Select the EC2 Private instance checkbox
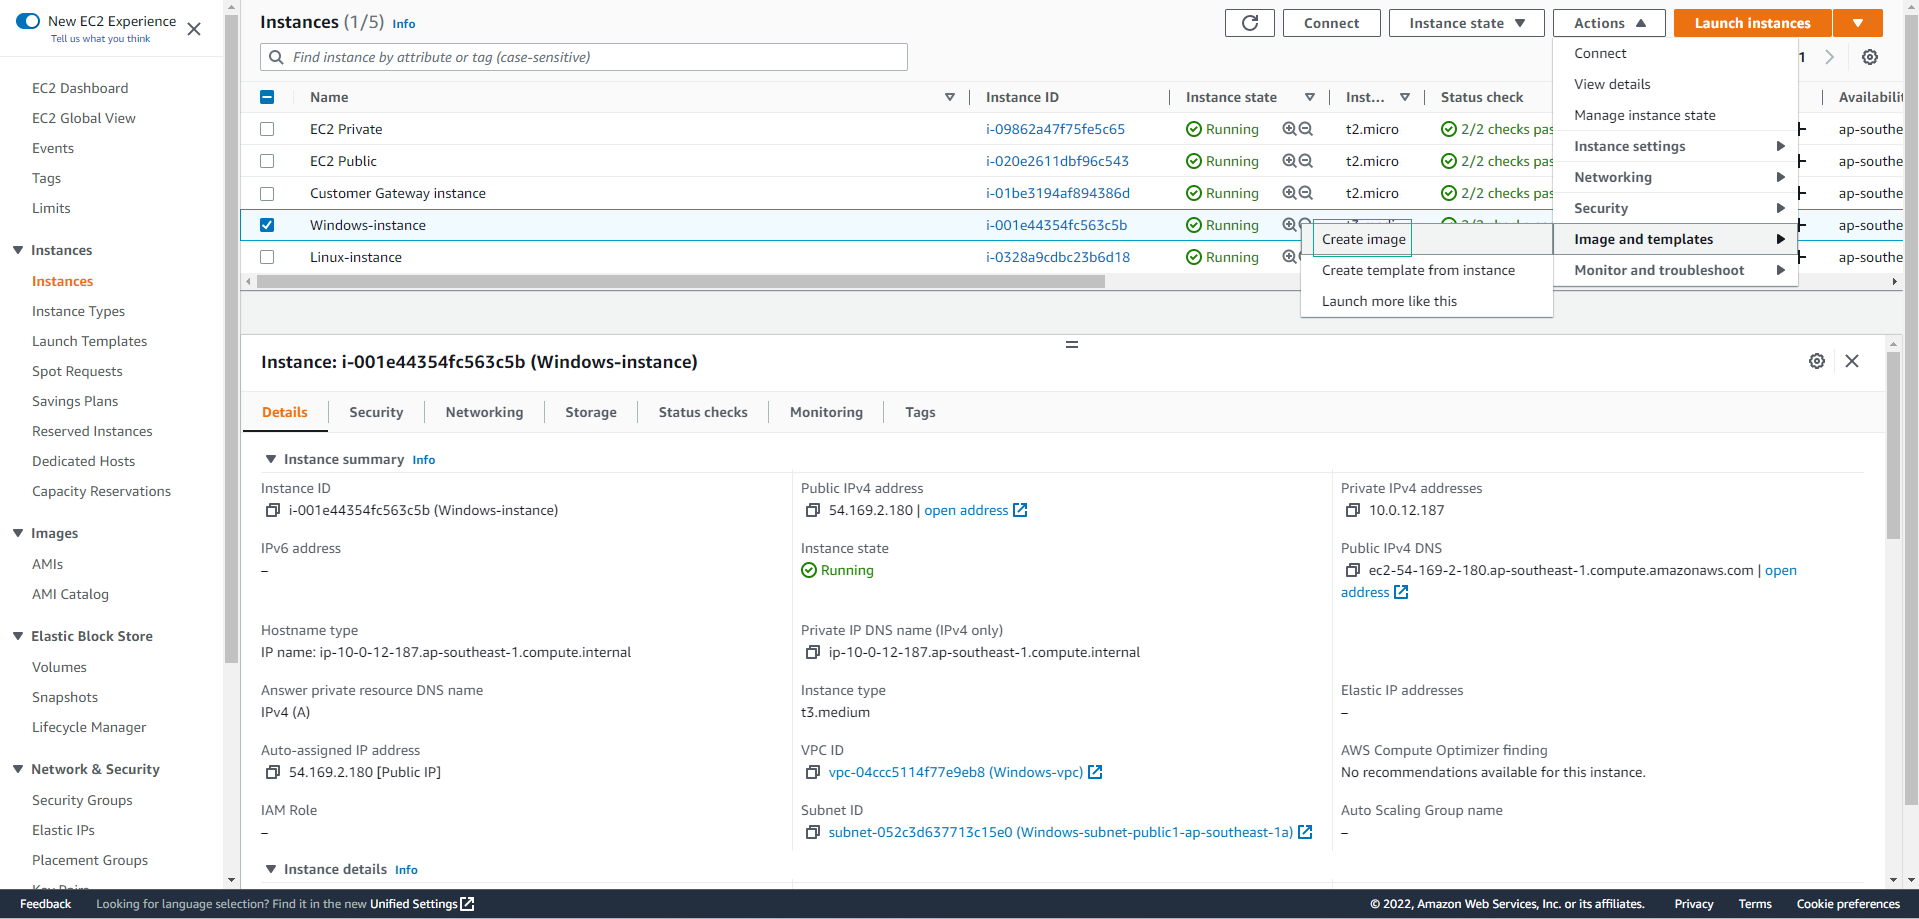 click(266, 129)
